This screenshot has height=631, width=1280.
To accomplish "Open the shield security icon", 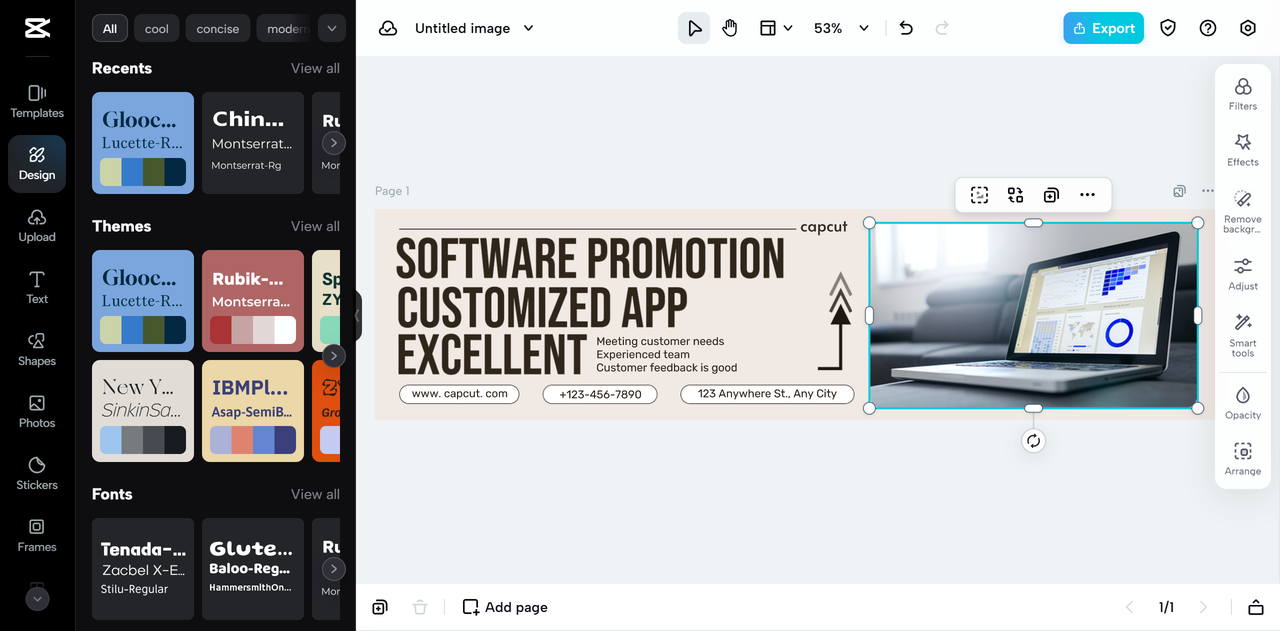I will tap(1168, 28).
